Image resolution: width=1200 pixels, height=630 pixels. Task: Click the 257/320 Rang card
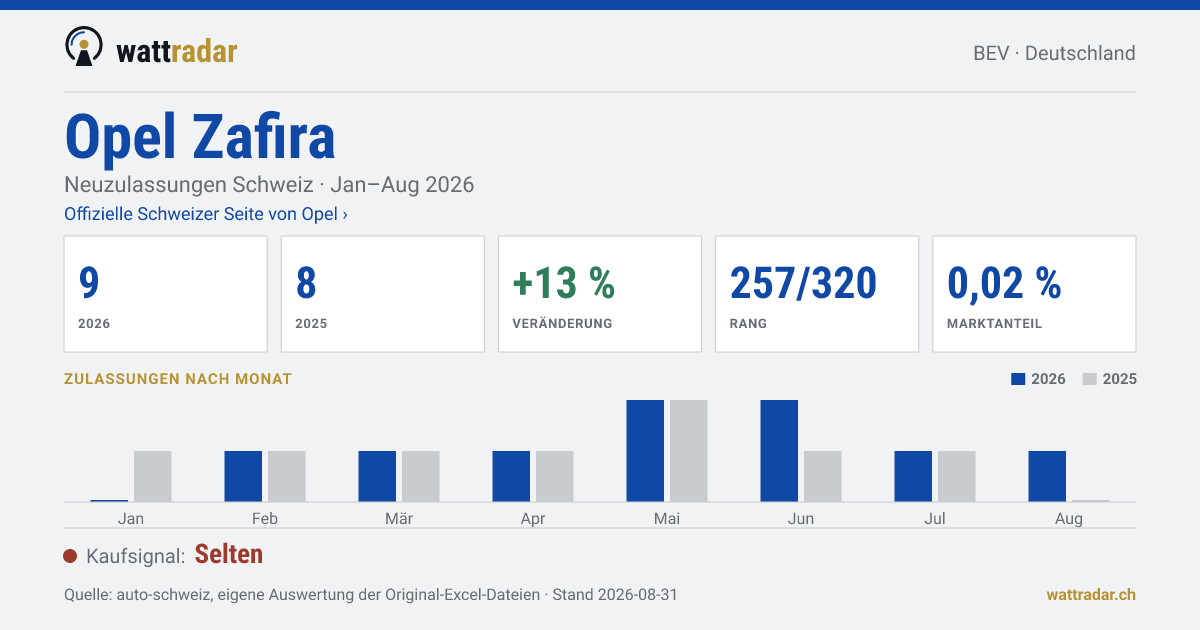817,294
